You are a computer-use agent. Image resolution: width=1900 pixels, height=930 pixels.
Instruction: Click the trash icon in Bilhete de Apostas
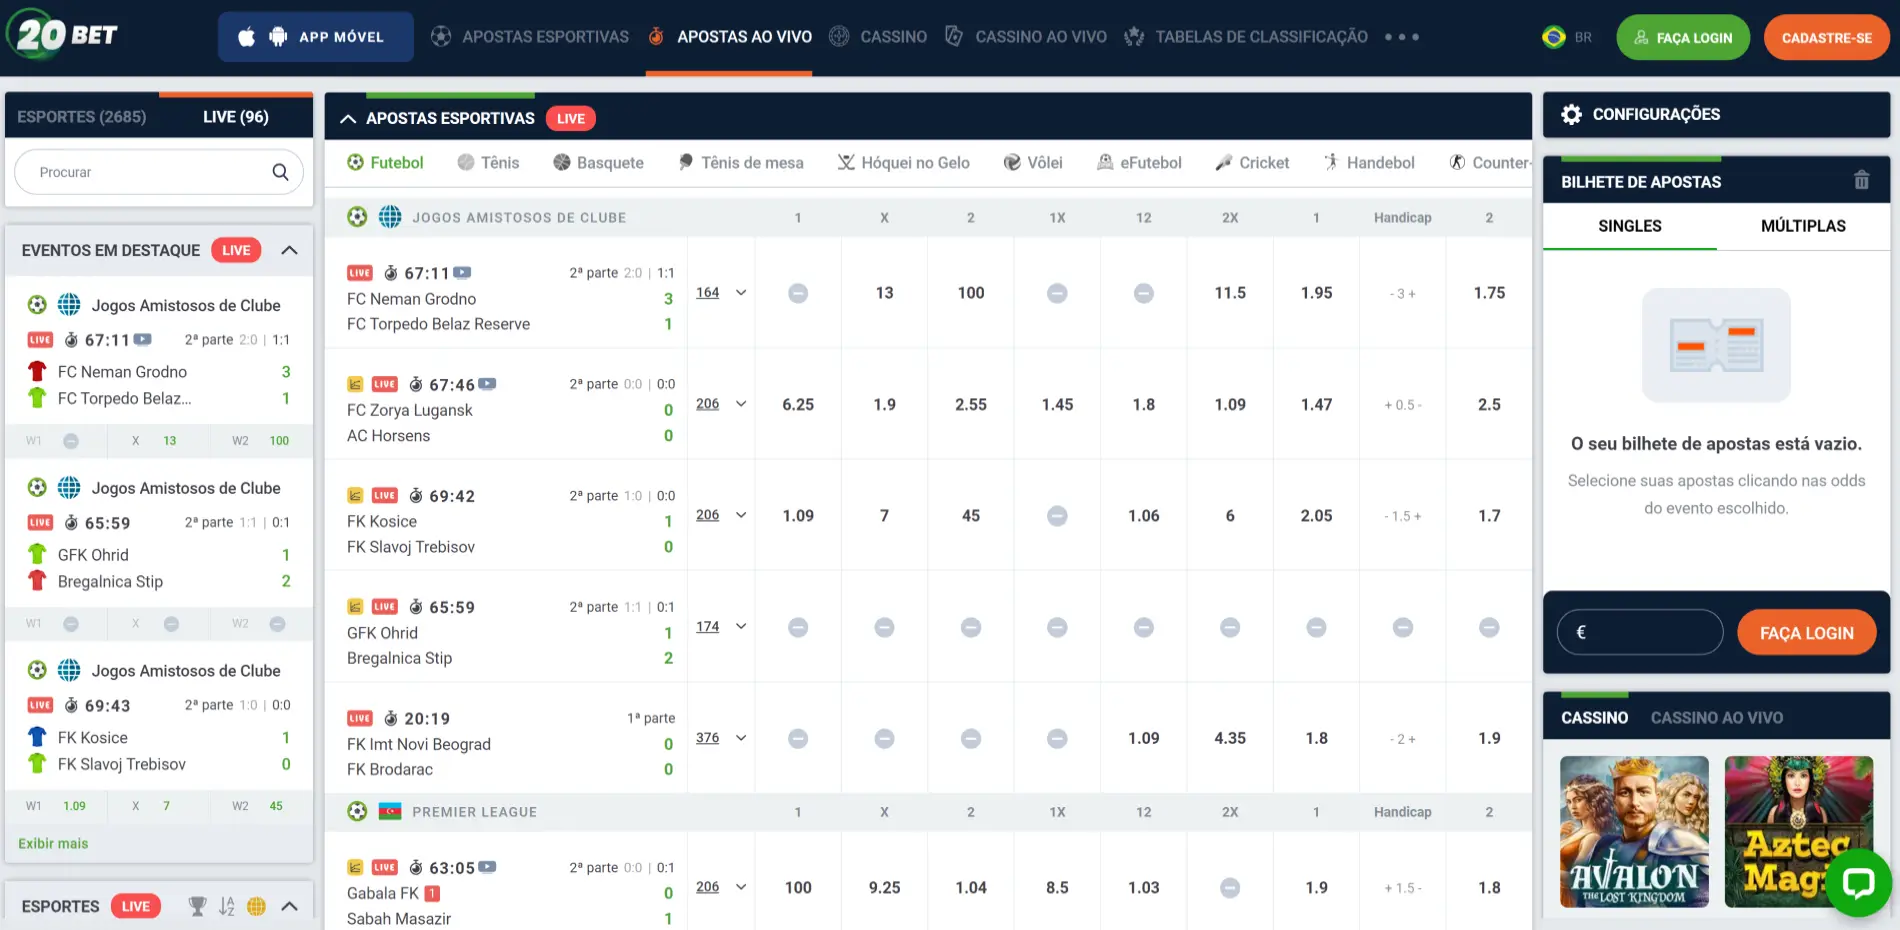(1861, 181)
